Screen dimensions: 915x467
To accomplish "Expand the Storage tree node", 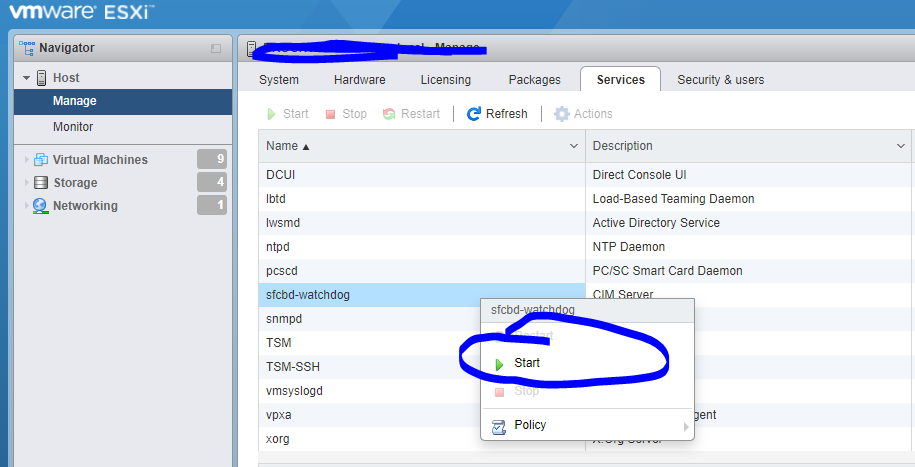I will tap(26, 183).
